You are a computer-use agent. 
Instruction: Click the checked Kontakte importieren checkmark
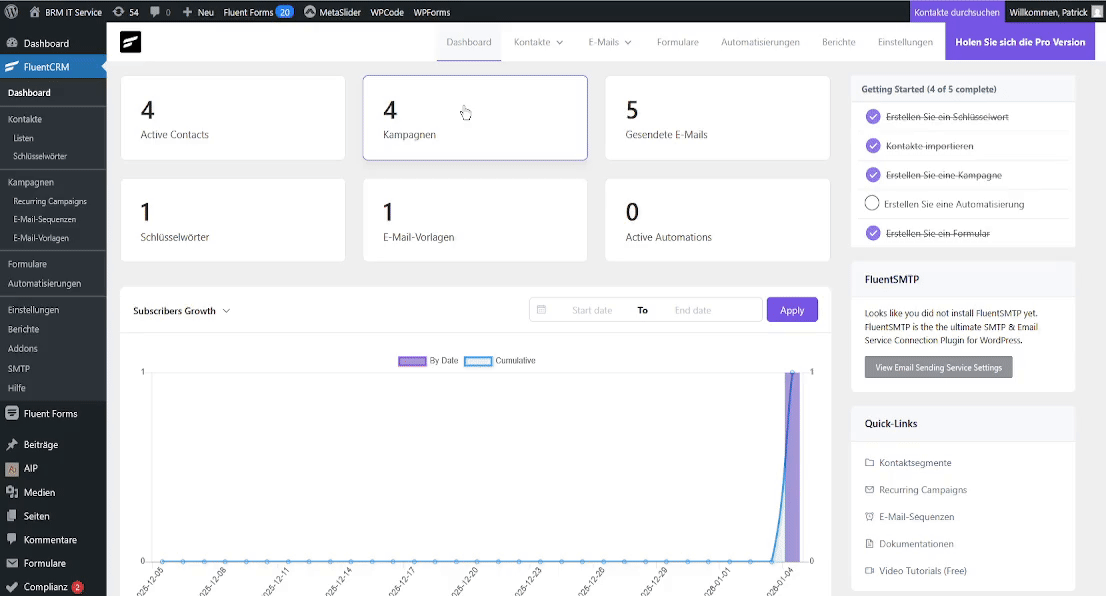pos(872,146)
